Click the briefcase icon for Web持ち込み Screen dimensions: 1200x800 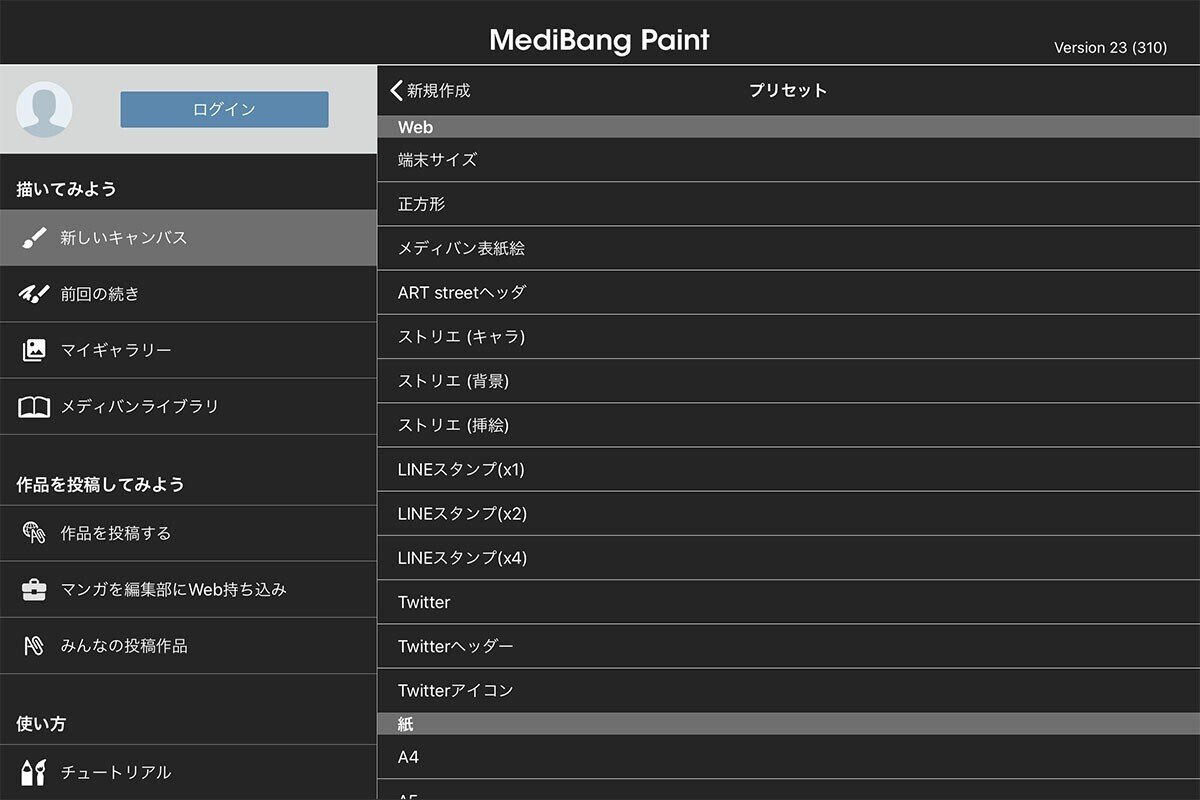[x=34, y=589]
